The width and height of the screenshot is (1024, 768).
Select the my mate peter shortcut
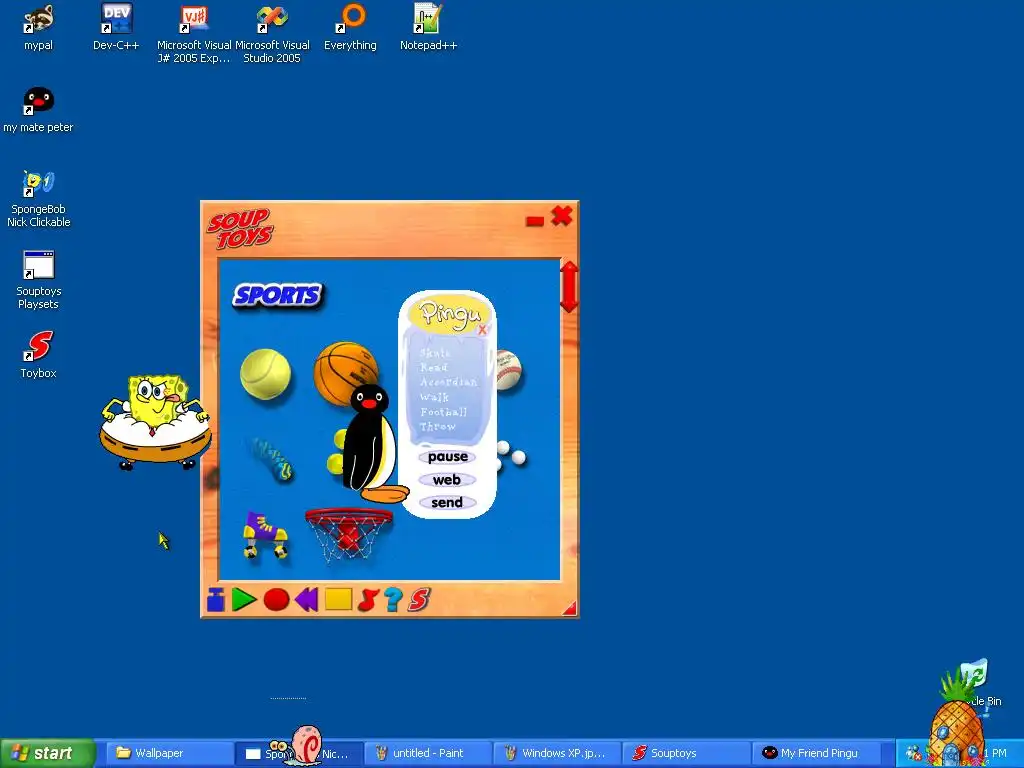coord(39,110)
